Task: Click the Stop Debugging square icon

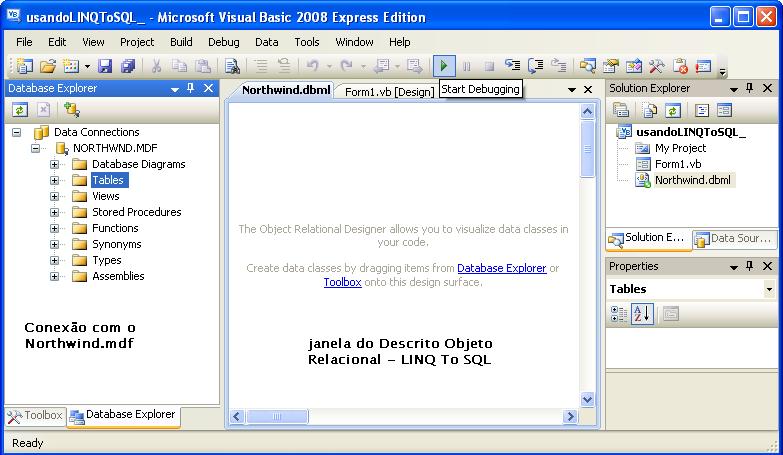Action: tap(489, 66)
